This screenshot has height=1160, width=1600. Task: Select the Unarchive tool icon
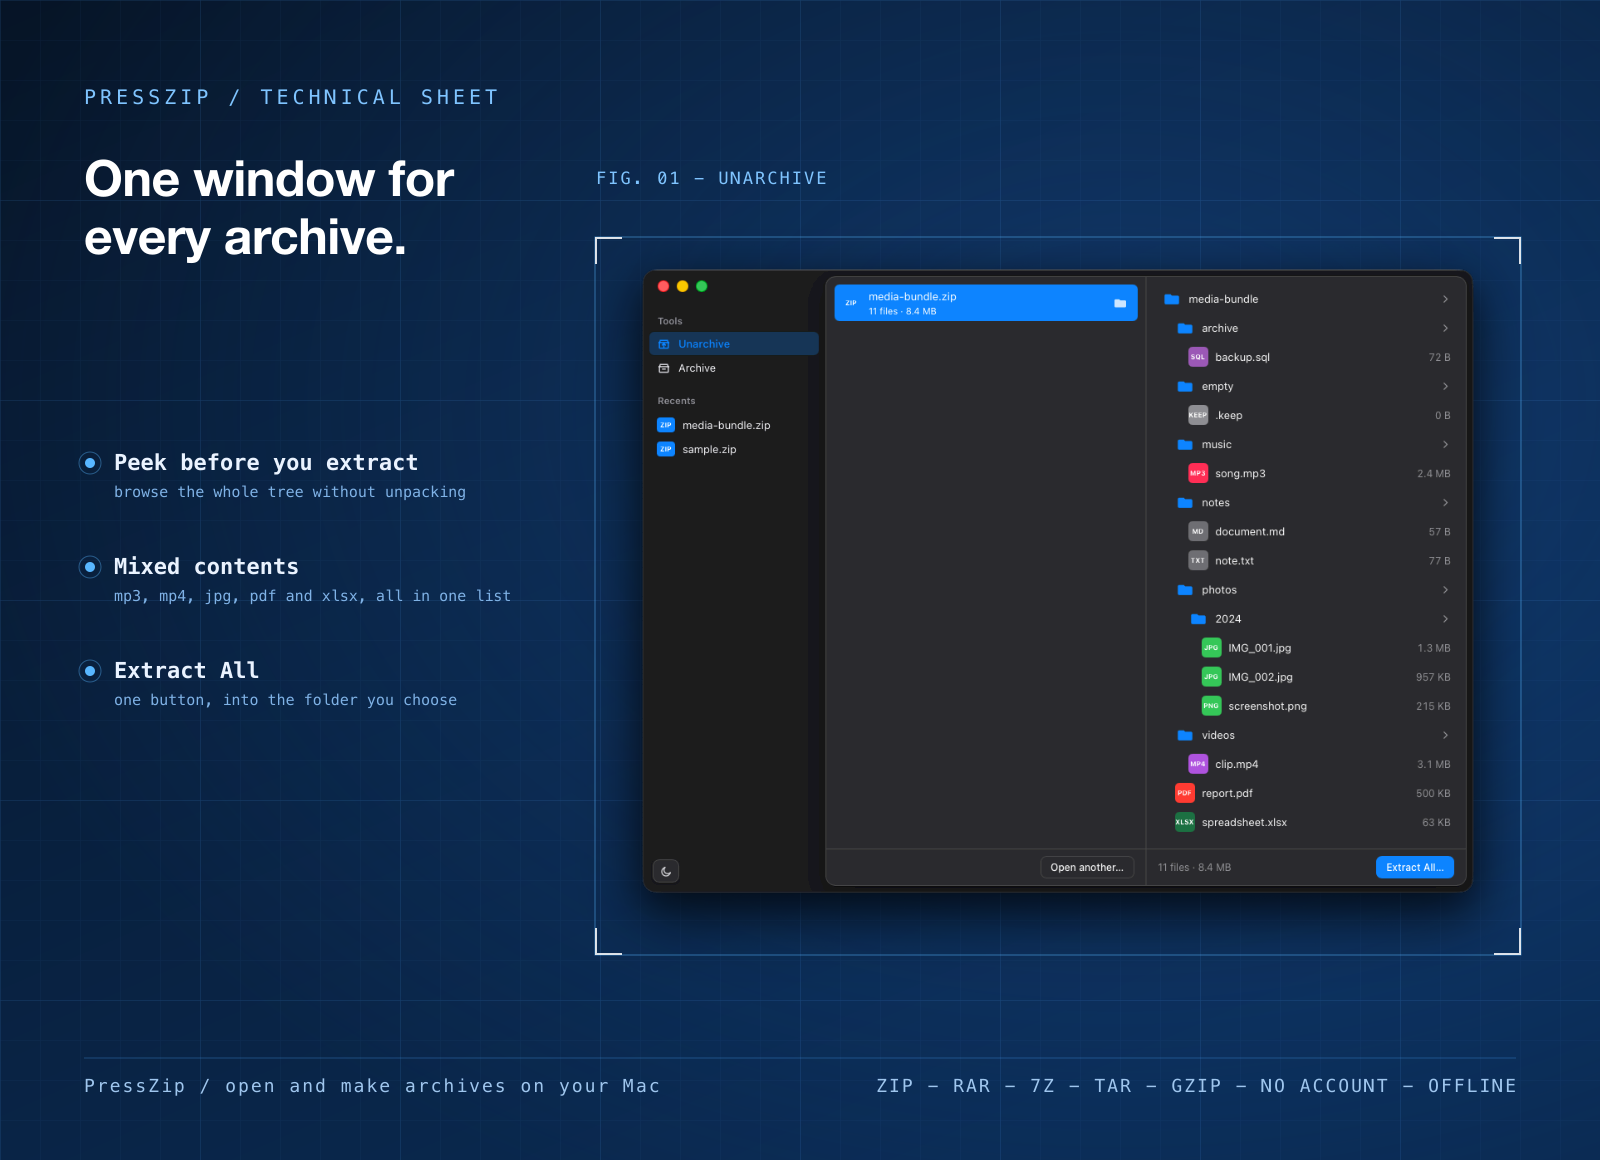[664, 344]
